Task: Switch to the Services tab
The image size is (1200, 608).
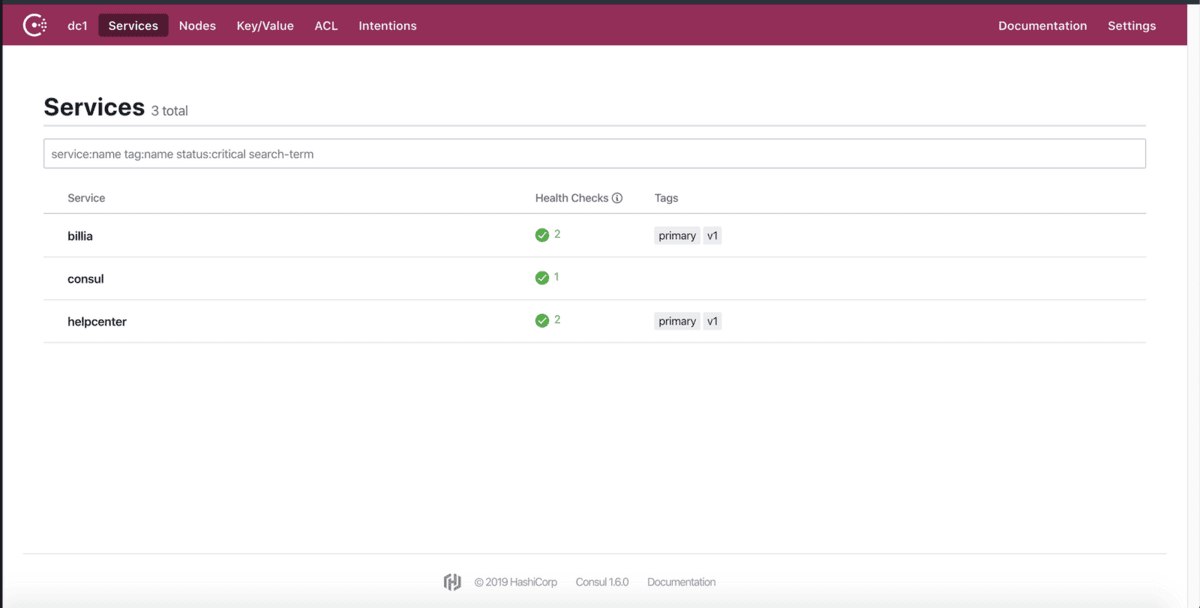Action: click(133, 26)
